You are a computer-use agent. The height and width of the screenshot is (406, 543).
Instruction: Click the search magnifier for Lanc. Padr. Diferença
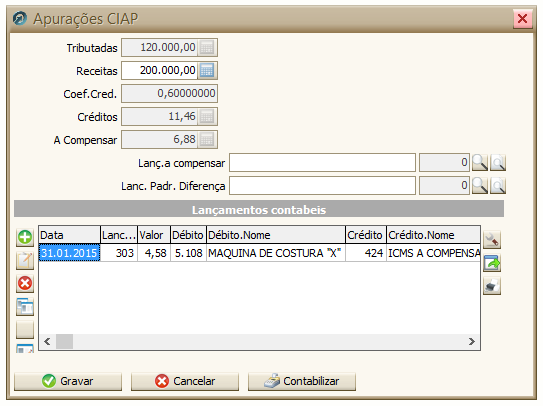(480, 186)
